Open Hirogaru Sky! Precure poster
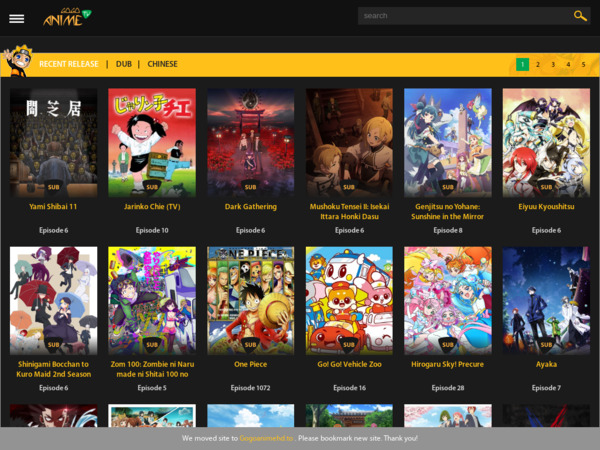Screen dimensions: 600x450 [x=448, y=300]
